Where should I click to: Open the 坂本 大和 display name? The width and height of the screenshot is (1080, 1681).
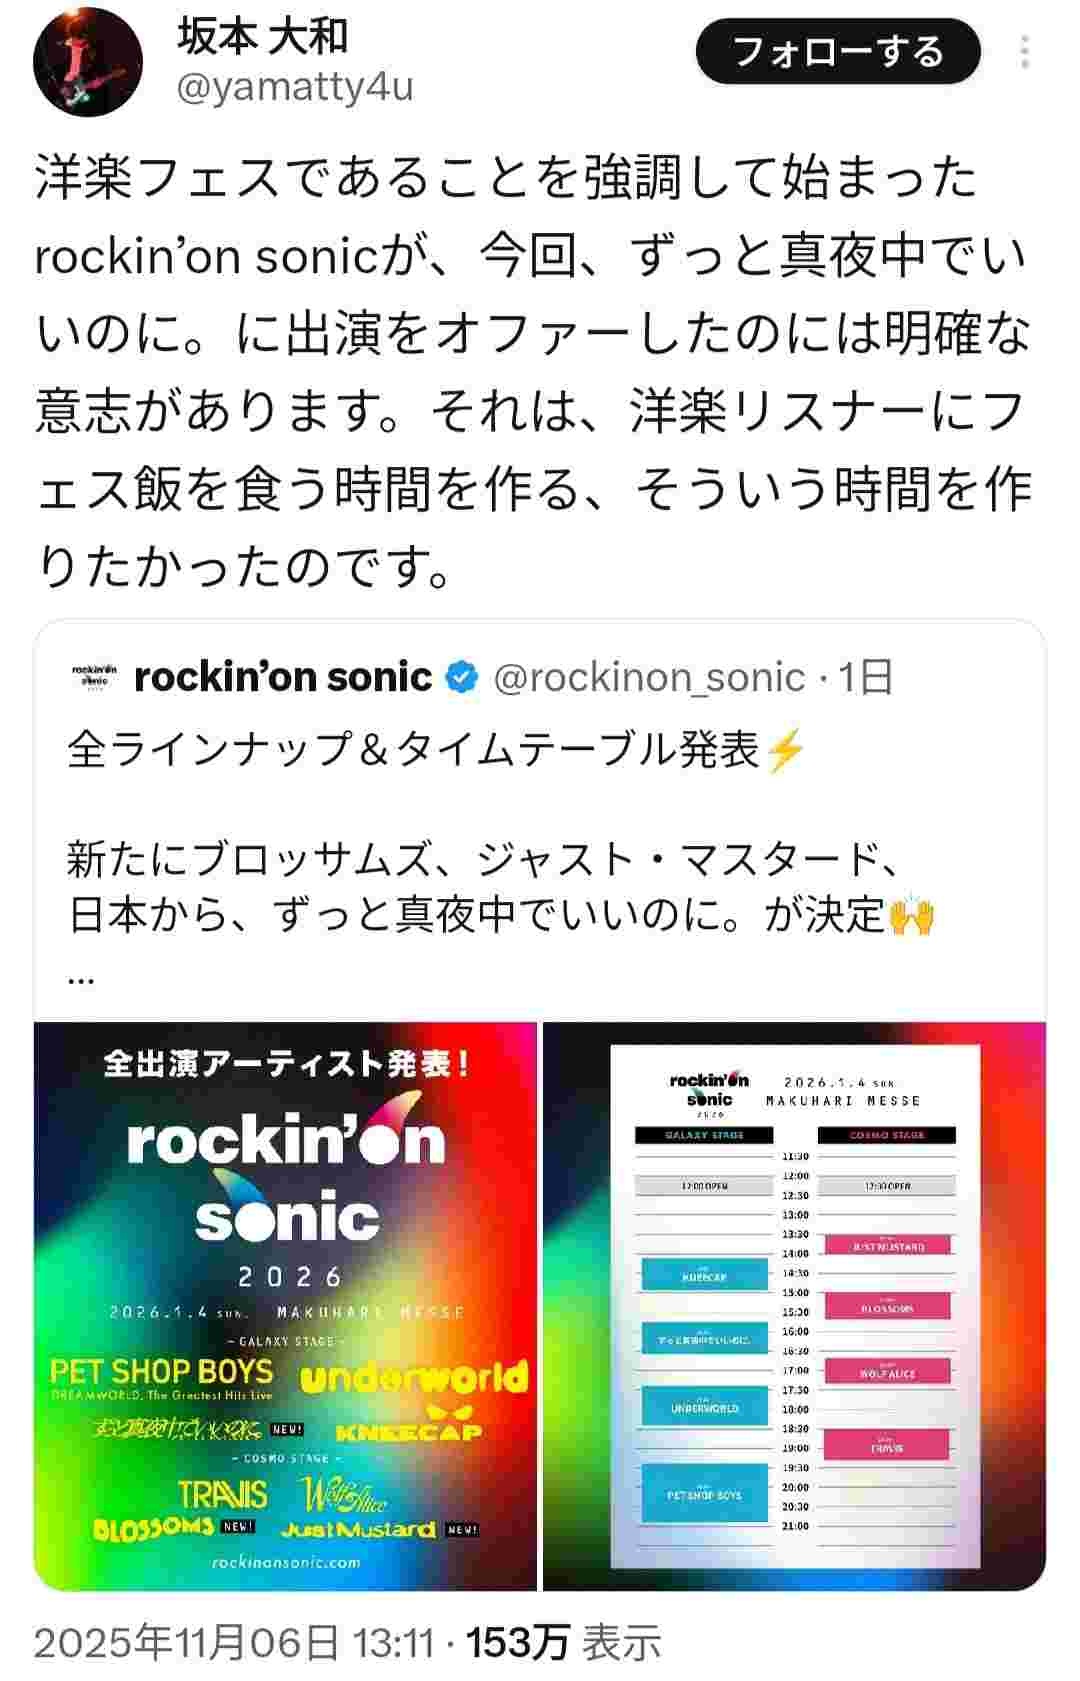[x=263, y=36]
